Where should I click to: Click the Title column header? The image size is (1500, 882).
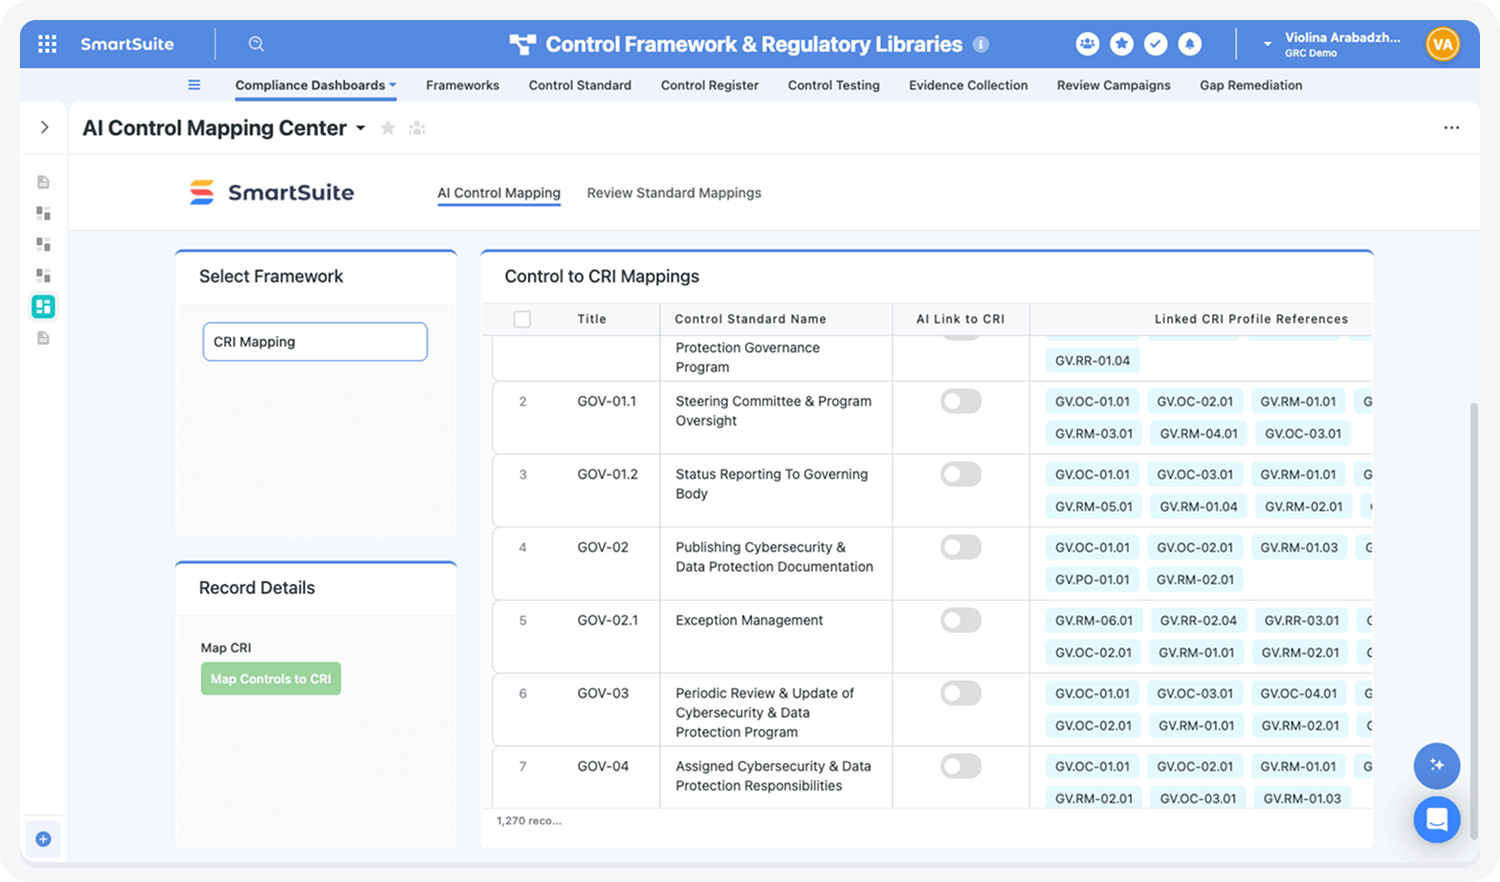tap(592, 319)
